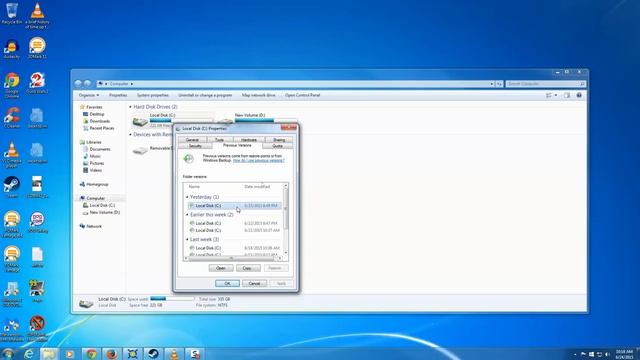Switch to the Tools tab
Screen dimensions: 640x360
[220, 140]
